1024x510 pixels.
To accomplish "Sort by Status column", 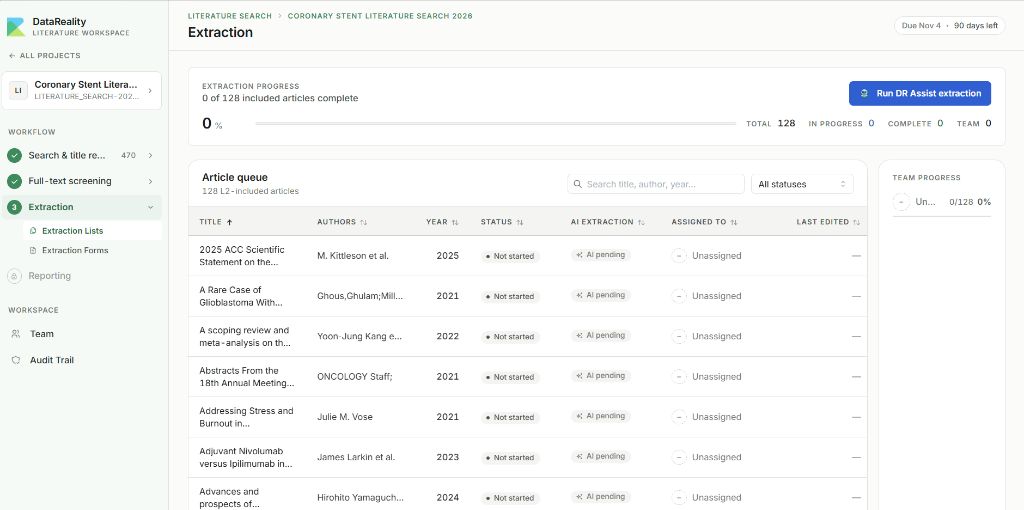I will 502,222.
